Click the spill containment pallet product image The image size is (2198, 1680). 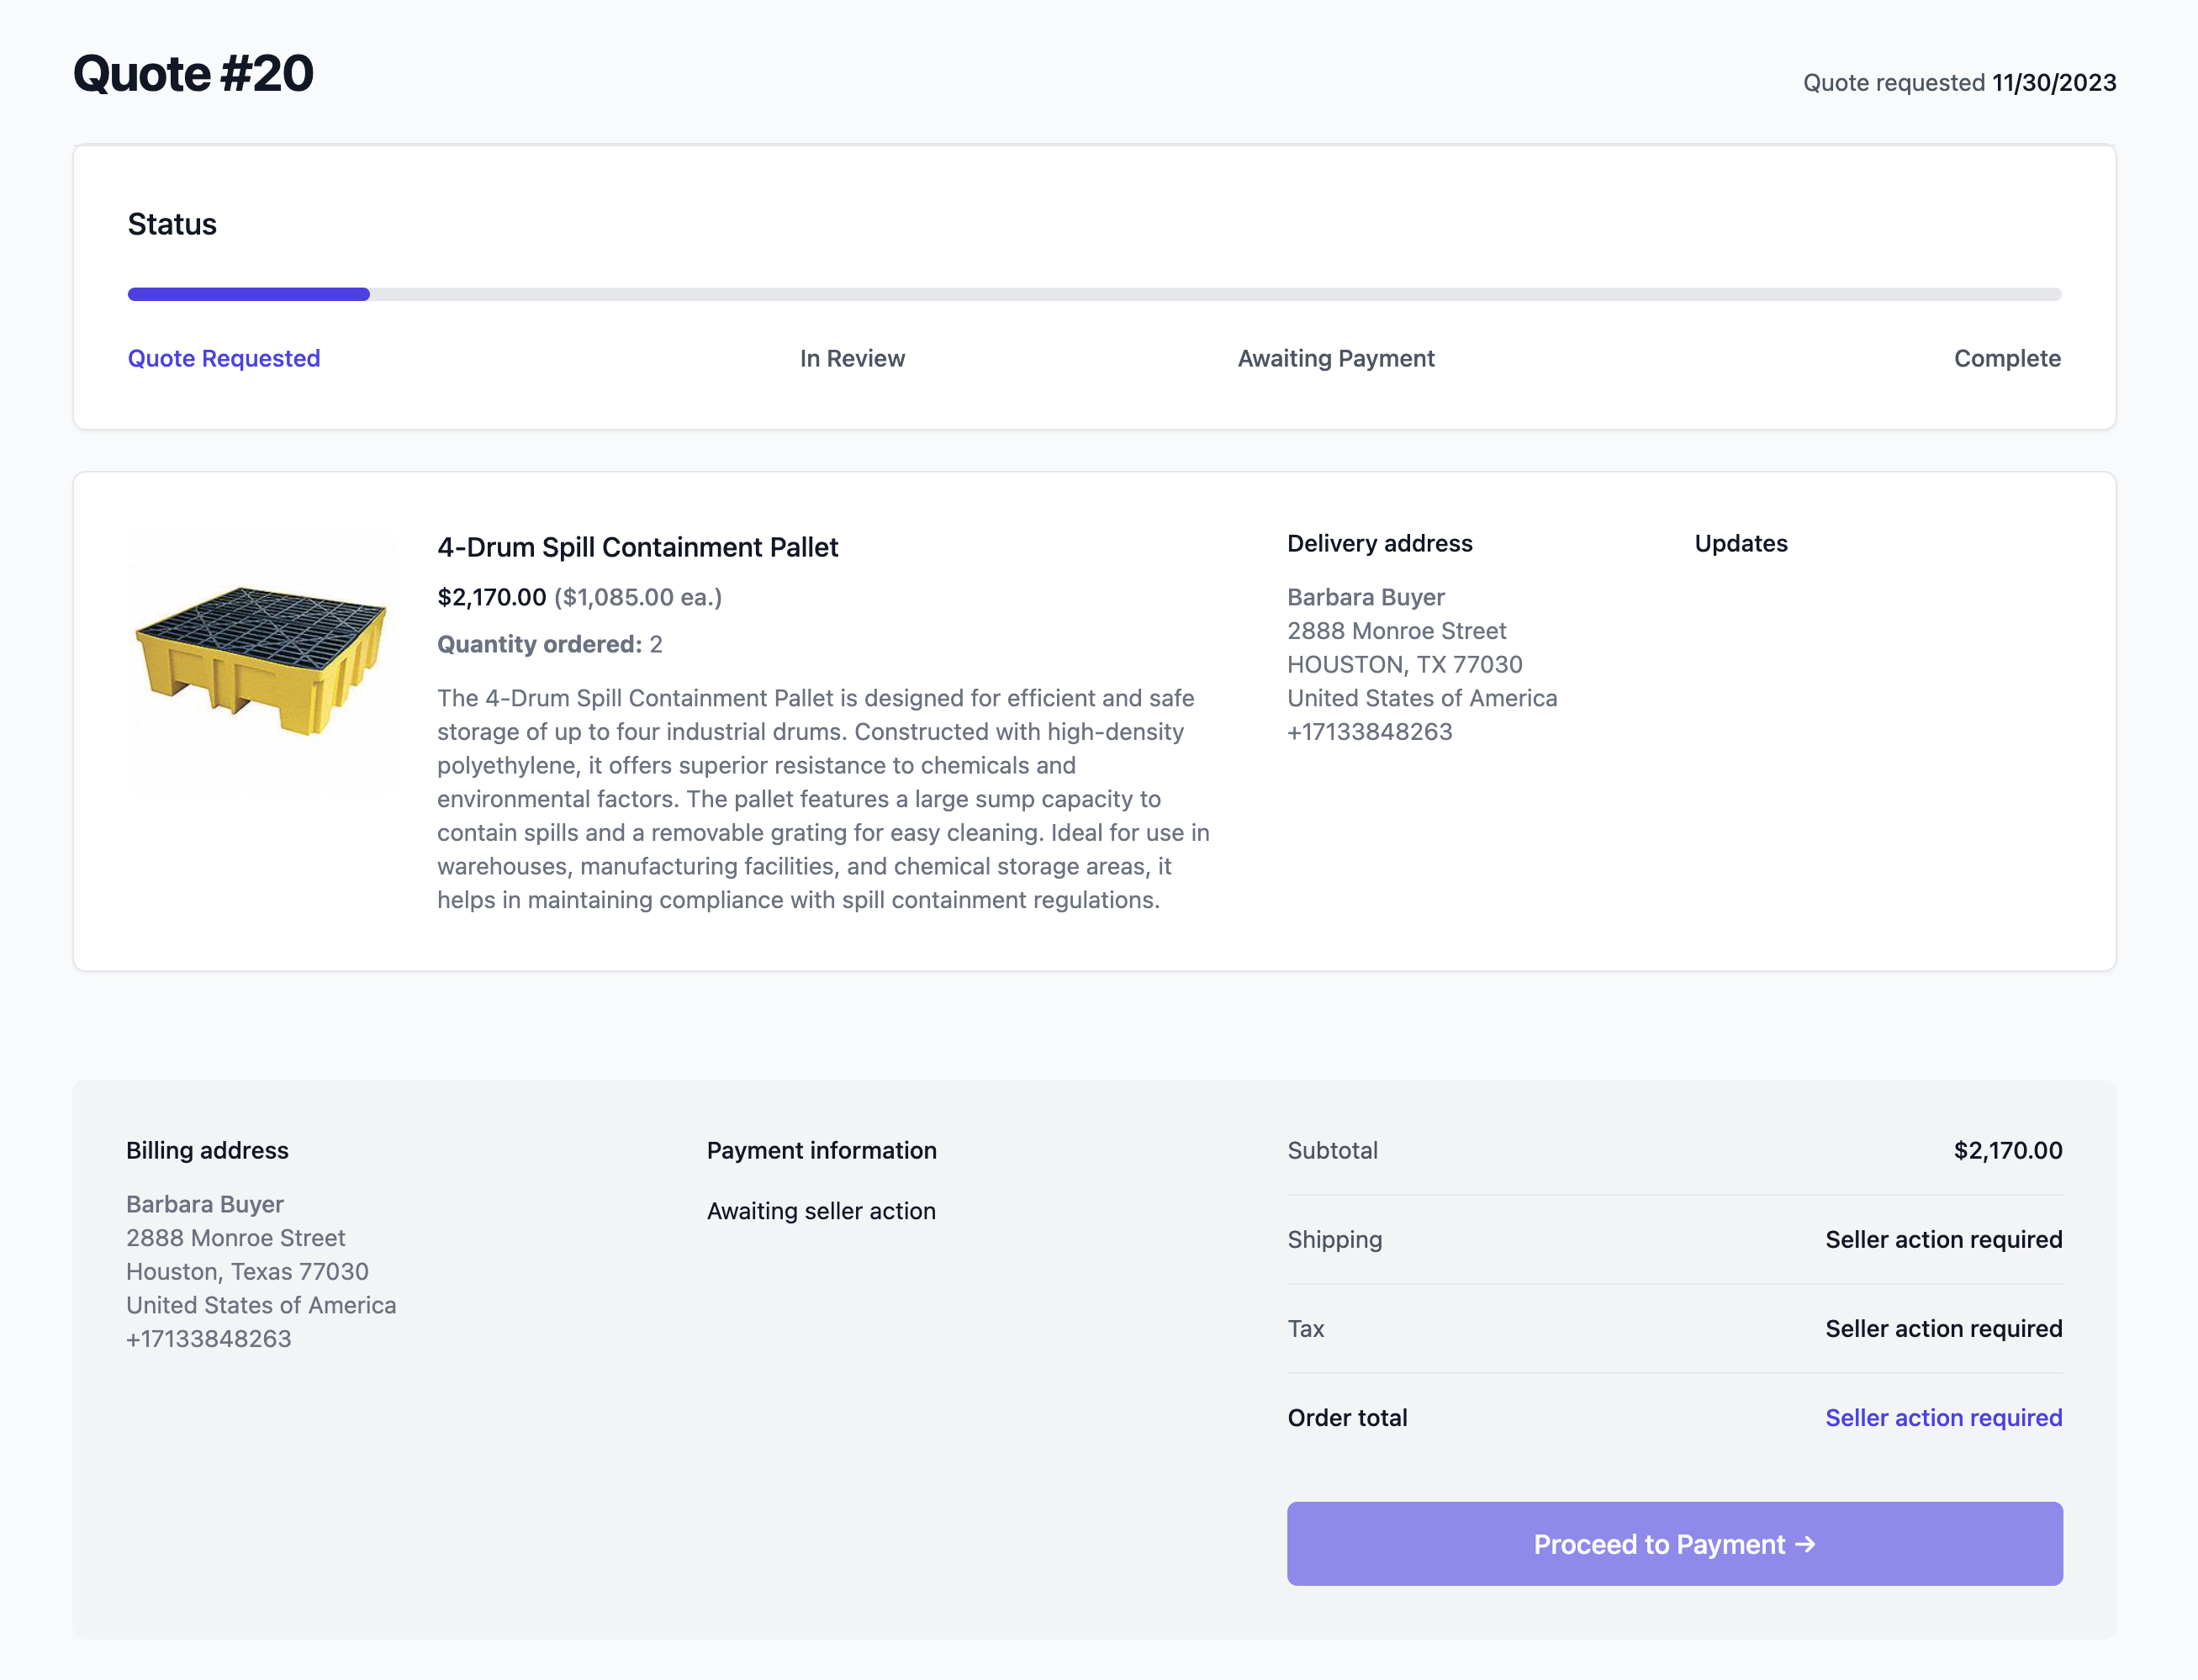pos(262,661)
